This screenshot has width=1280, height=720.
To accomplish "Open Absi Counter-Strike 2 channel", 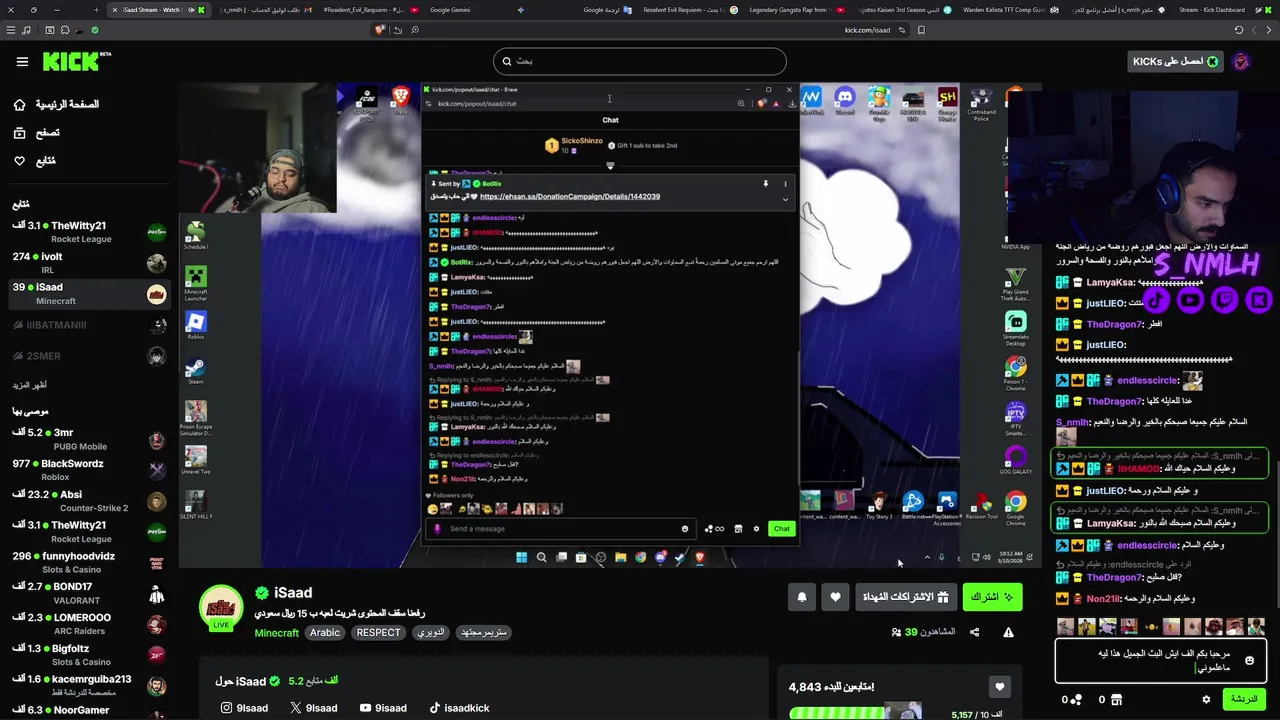I will click(x=89, y=501).
